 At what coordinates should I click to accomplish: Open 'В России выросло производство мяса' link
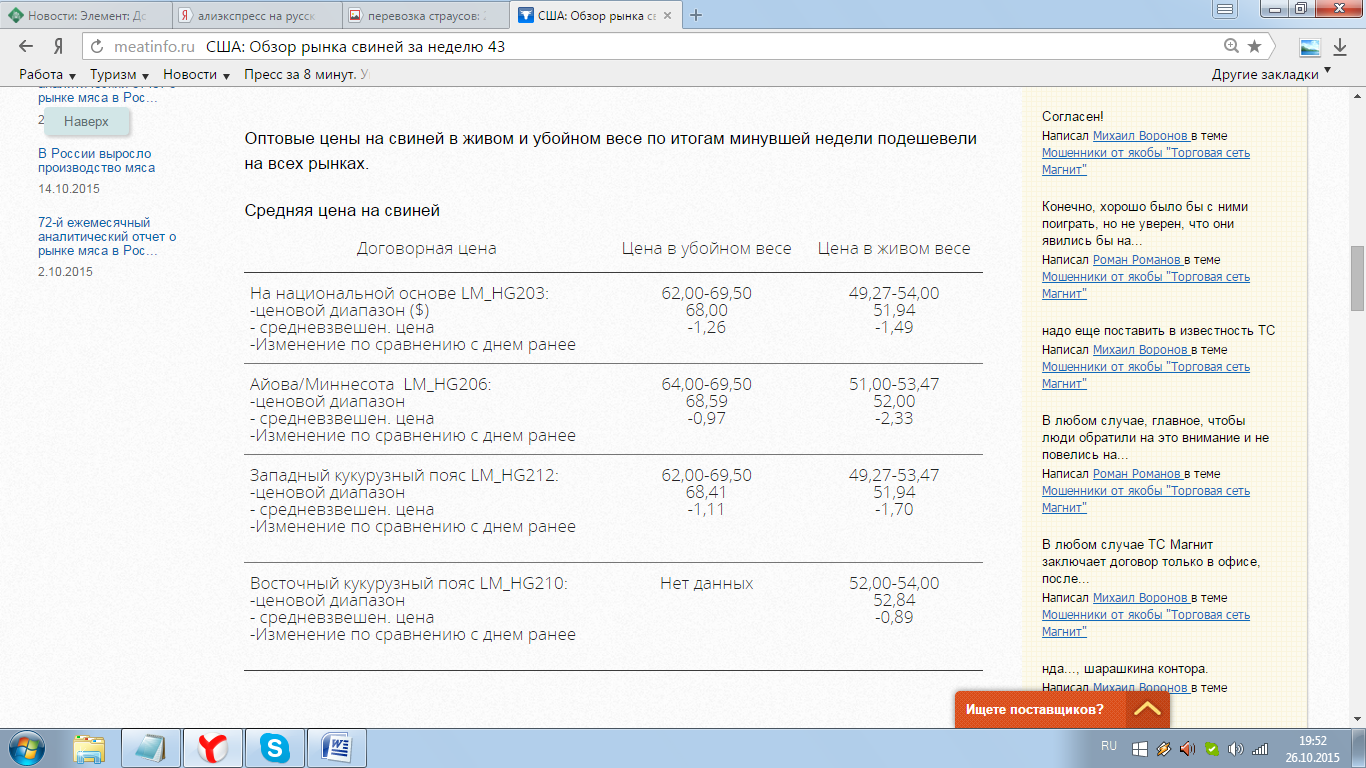(96, 161)
